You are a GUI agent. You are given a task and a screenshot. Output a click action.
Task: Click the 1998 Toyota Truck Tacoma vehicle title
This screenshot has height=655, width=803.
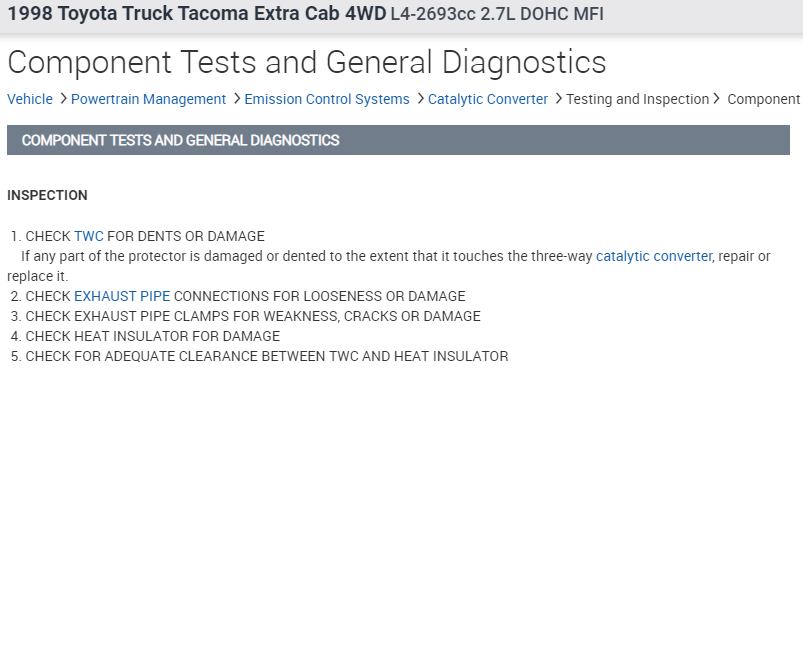tap(196, 15)
